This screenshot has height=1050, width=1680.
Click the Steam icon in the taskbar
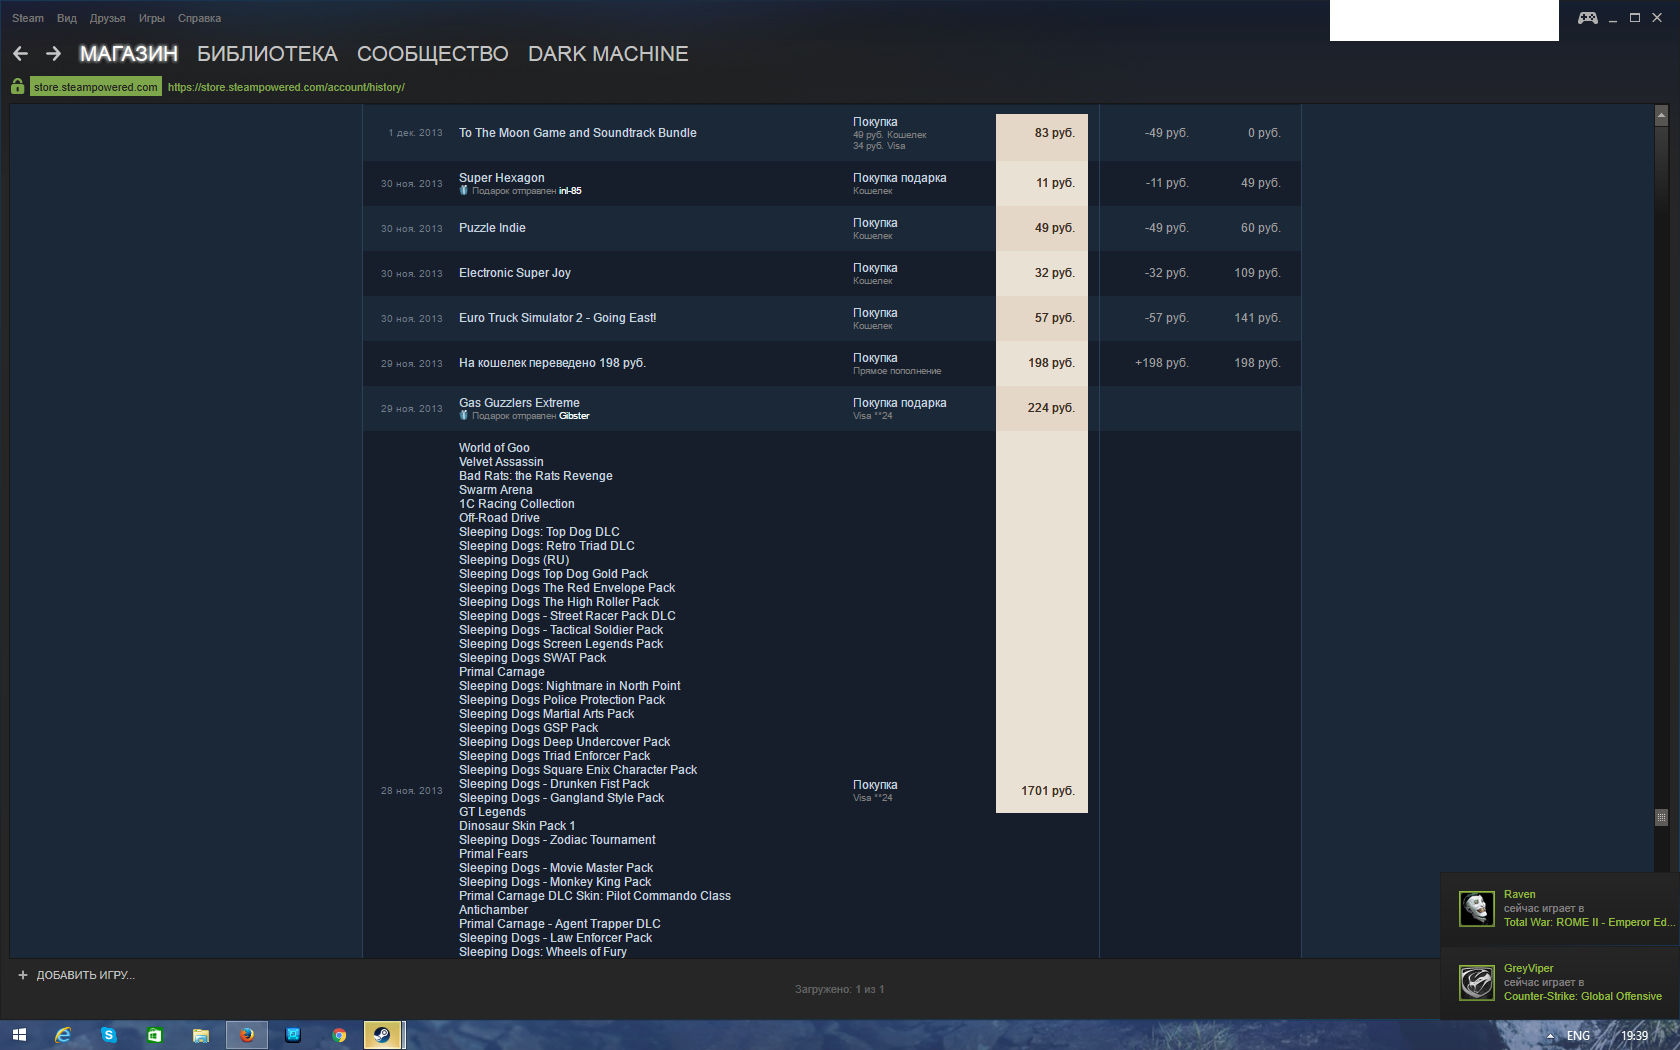pos(382,1035)
